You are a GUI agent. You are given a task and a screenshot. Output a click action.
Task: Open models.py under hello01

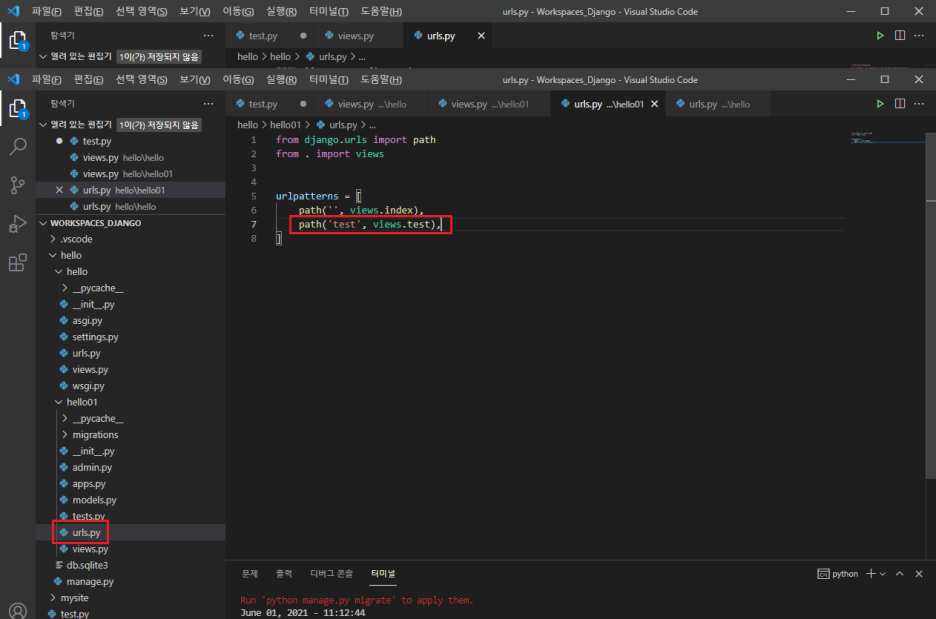94,500
